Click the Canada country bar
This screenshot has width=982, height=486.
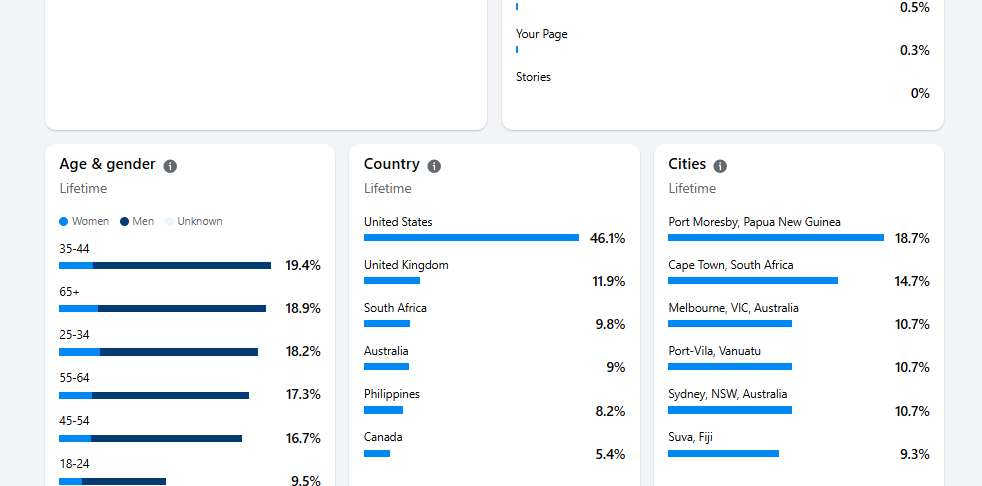377,454
